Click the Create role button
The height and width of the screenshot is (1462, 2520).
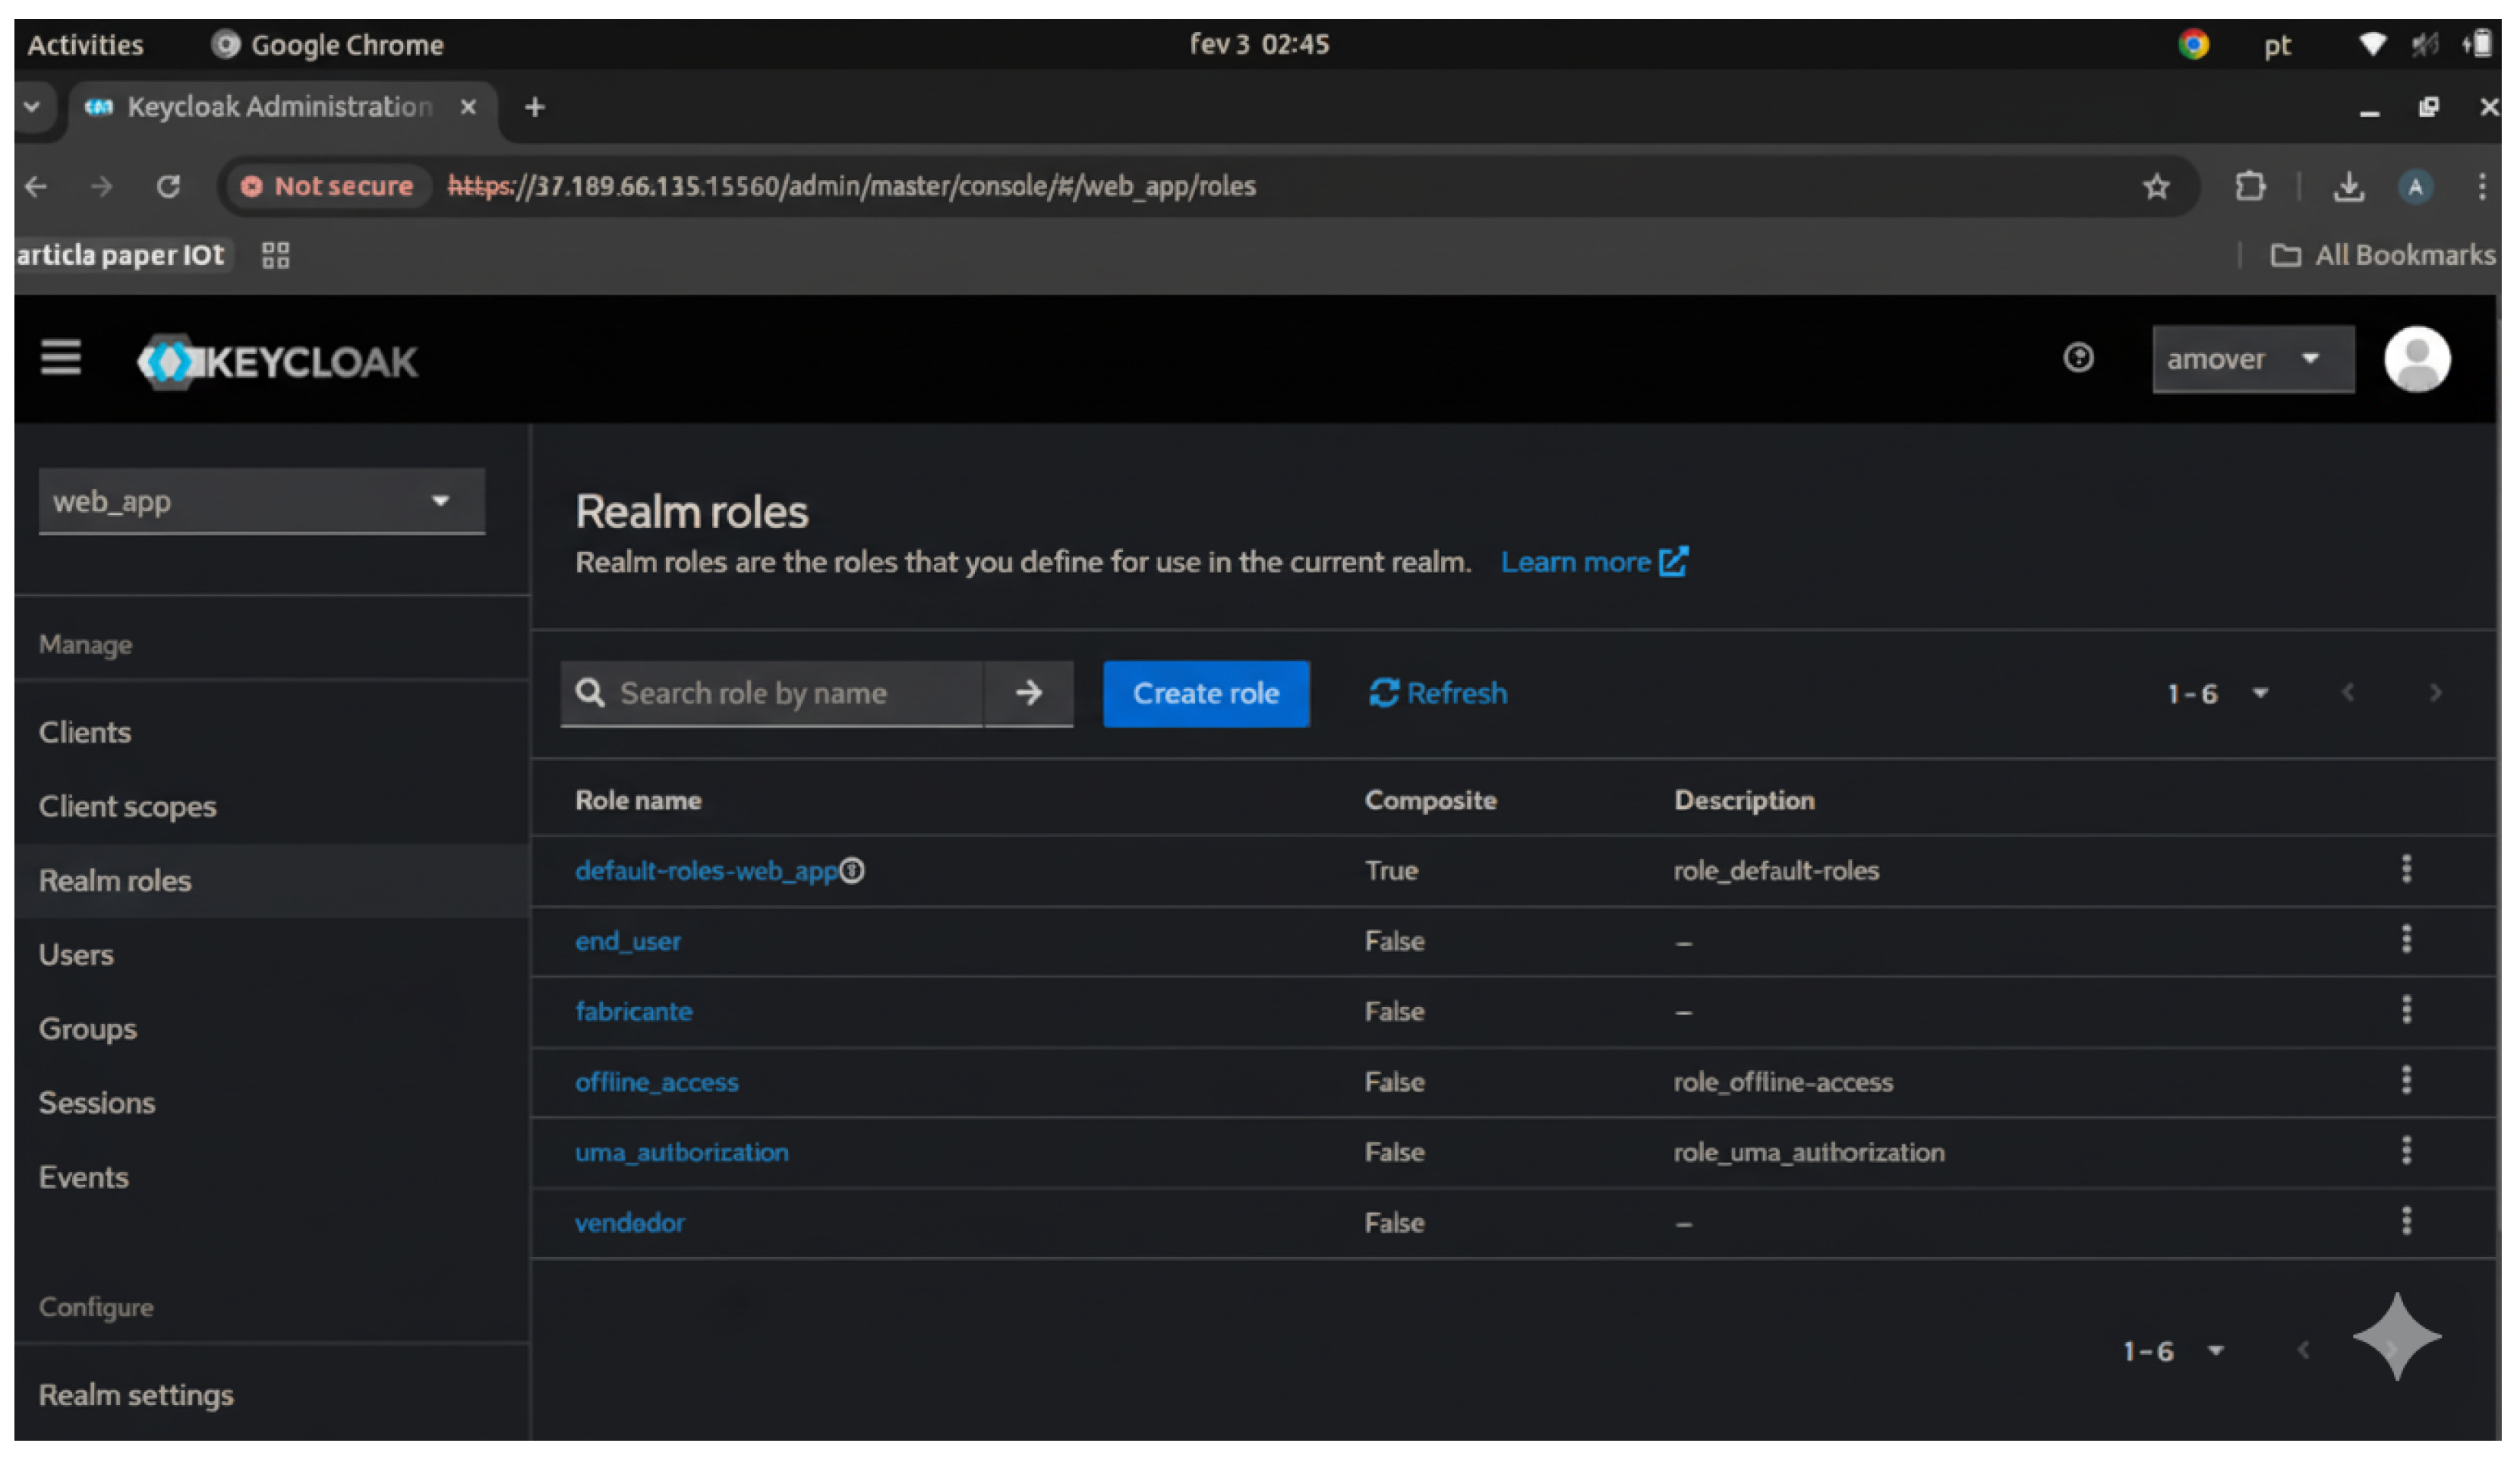1205,693
